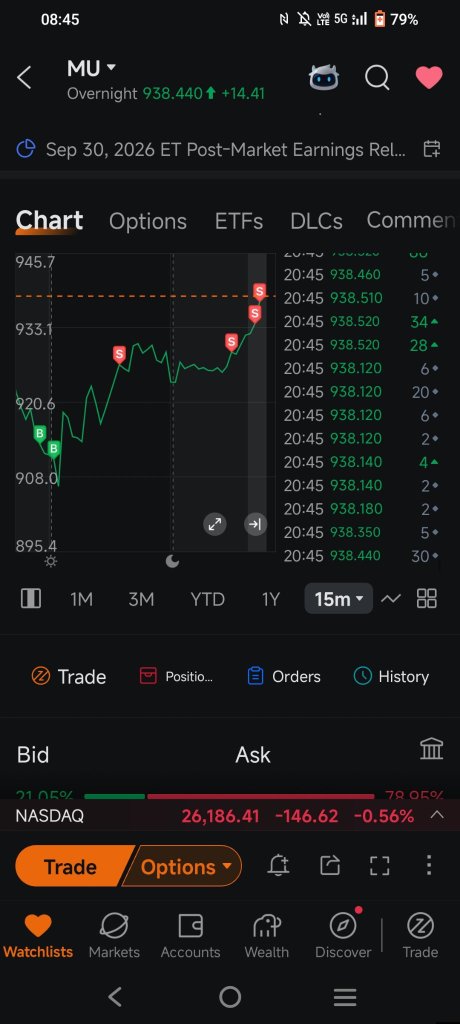Open the AI assistant robot icon
The height and width of the screenshot is (1024, 460).
click(323, 78)
